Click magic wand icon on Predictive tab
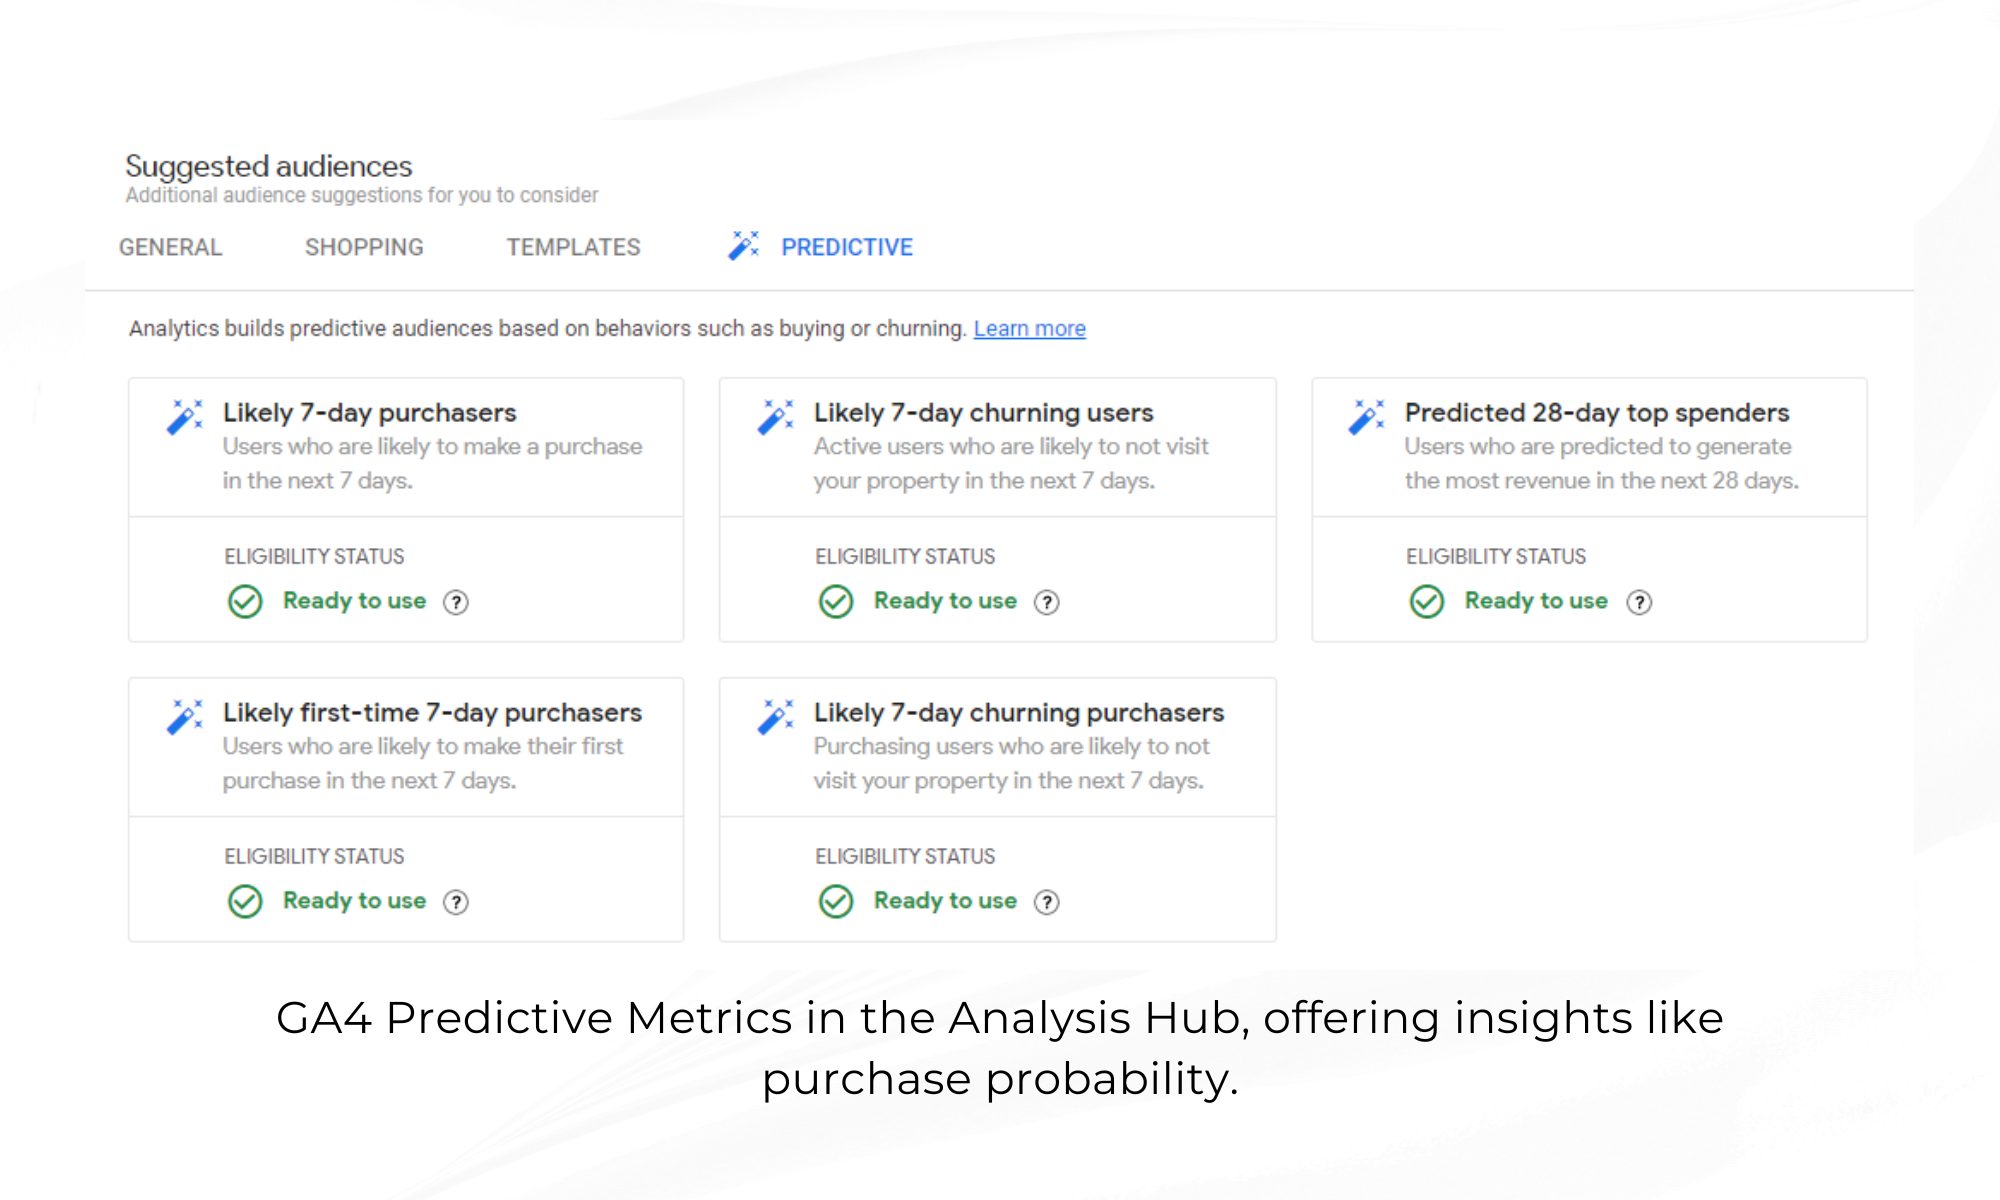This screenshot has height=1200, width=2000. (x=744, y=246)
